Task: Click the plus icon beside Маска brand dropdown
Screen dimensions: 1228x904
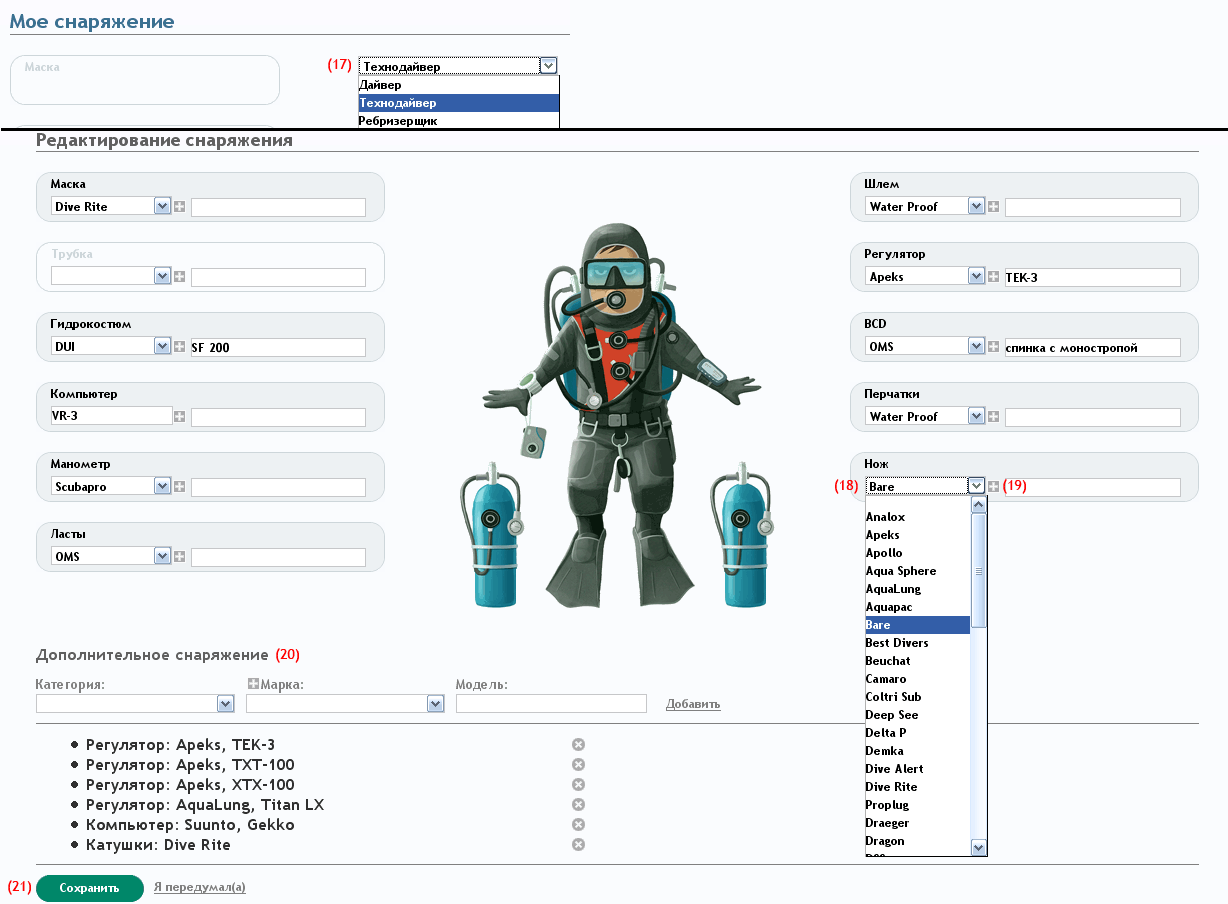Action: (x=180, y=207)
